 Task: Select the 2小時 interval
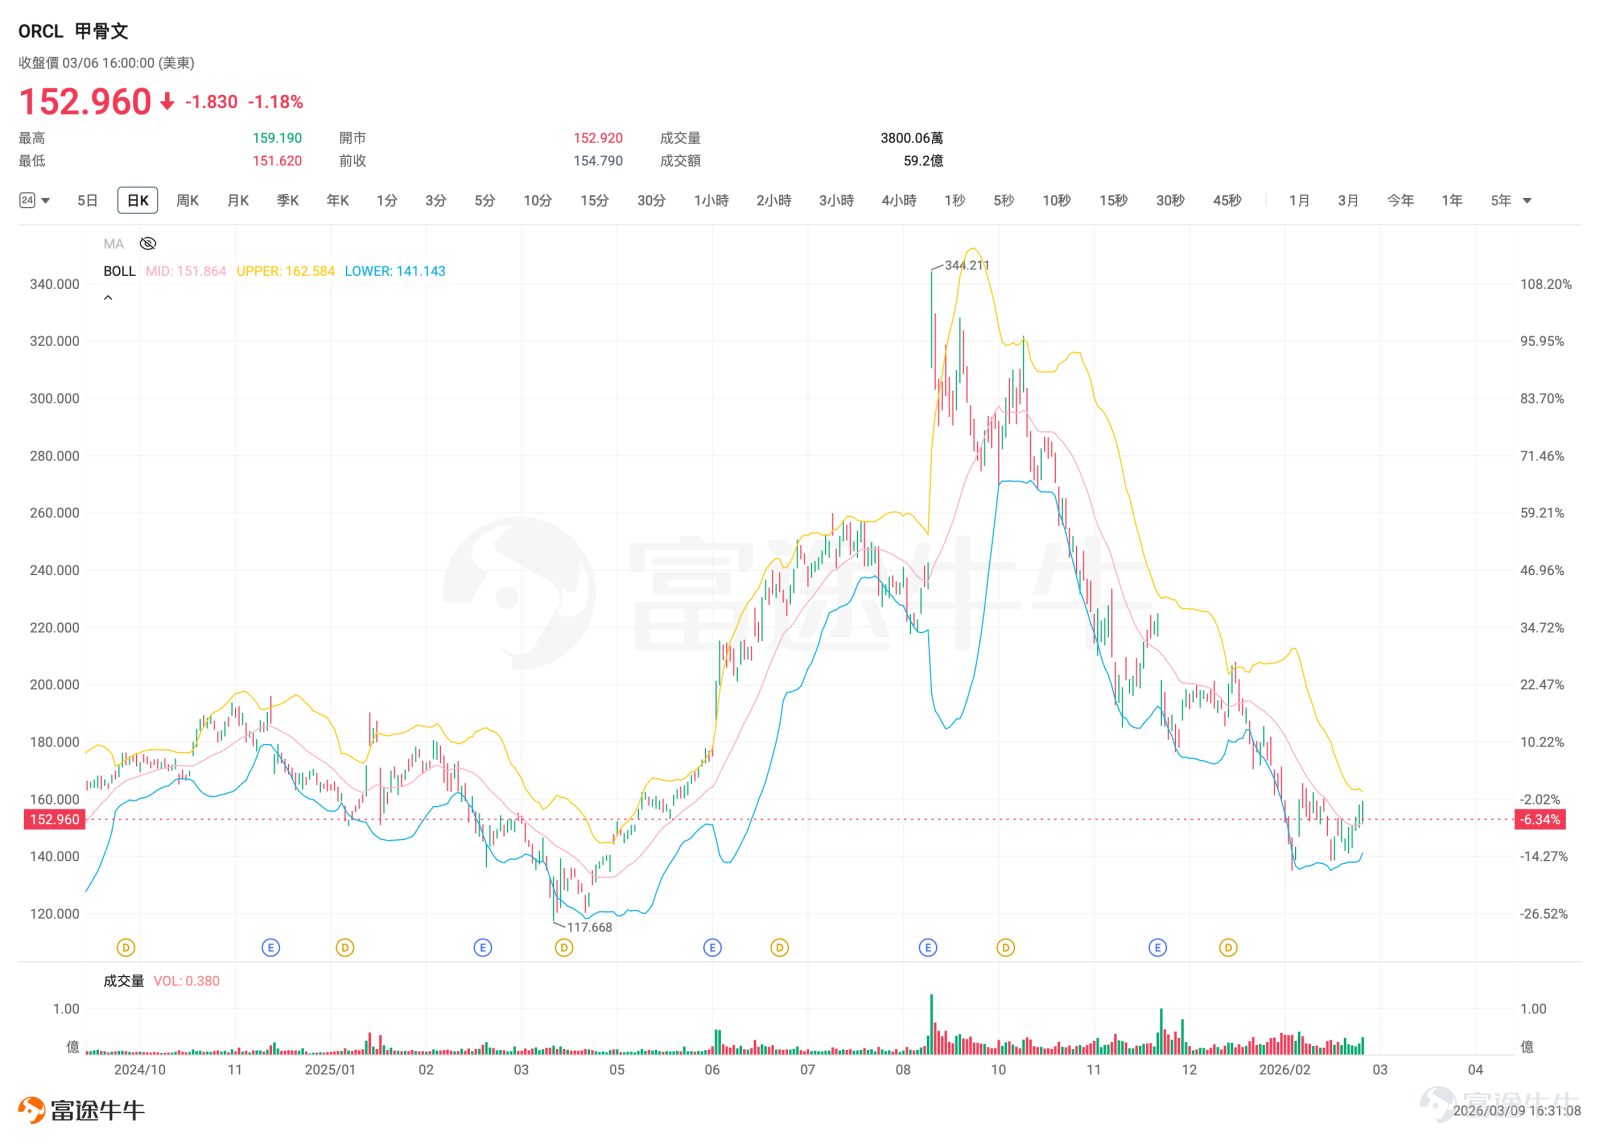point(774,201)
